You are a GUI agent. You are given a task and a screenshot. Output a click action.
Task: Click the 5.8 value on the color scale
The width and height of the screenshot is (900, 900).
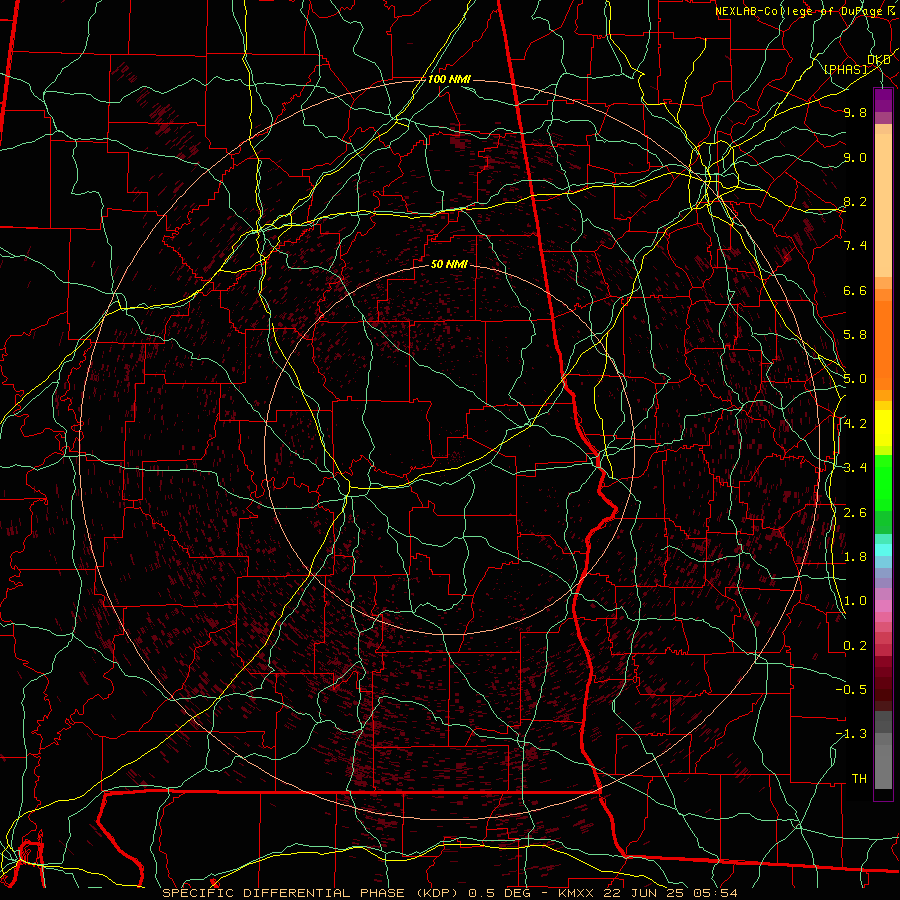855,335
